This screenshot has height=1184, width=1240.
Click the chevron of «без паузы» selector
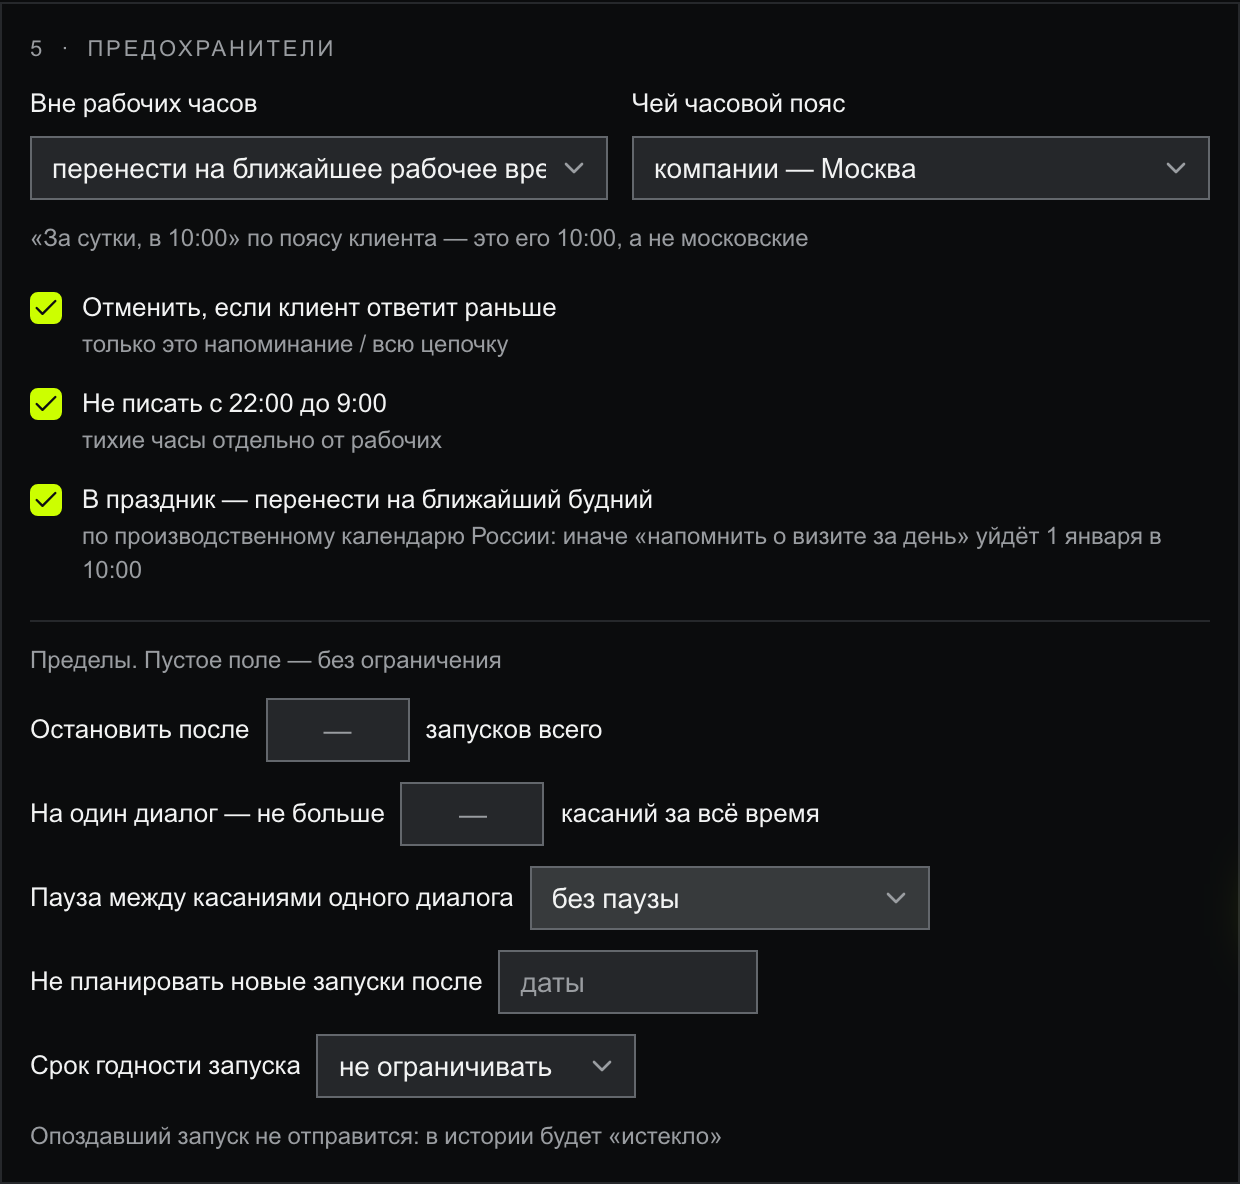[x=896, y=898]
